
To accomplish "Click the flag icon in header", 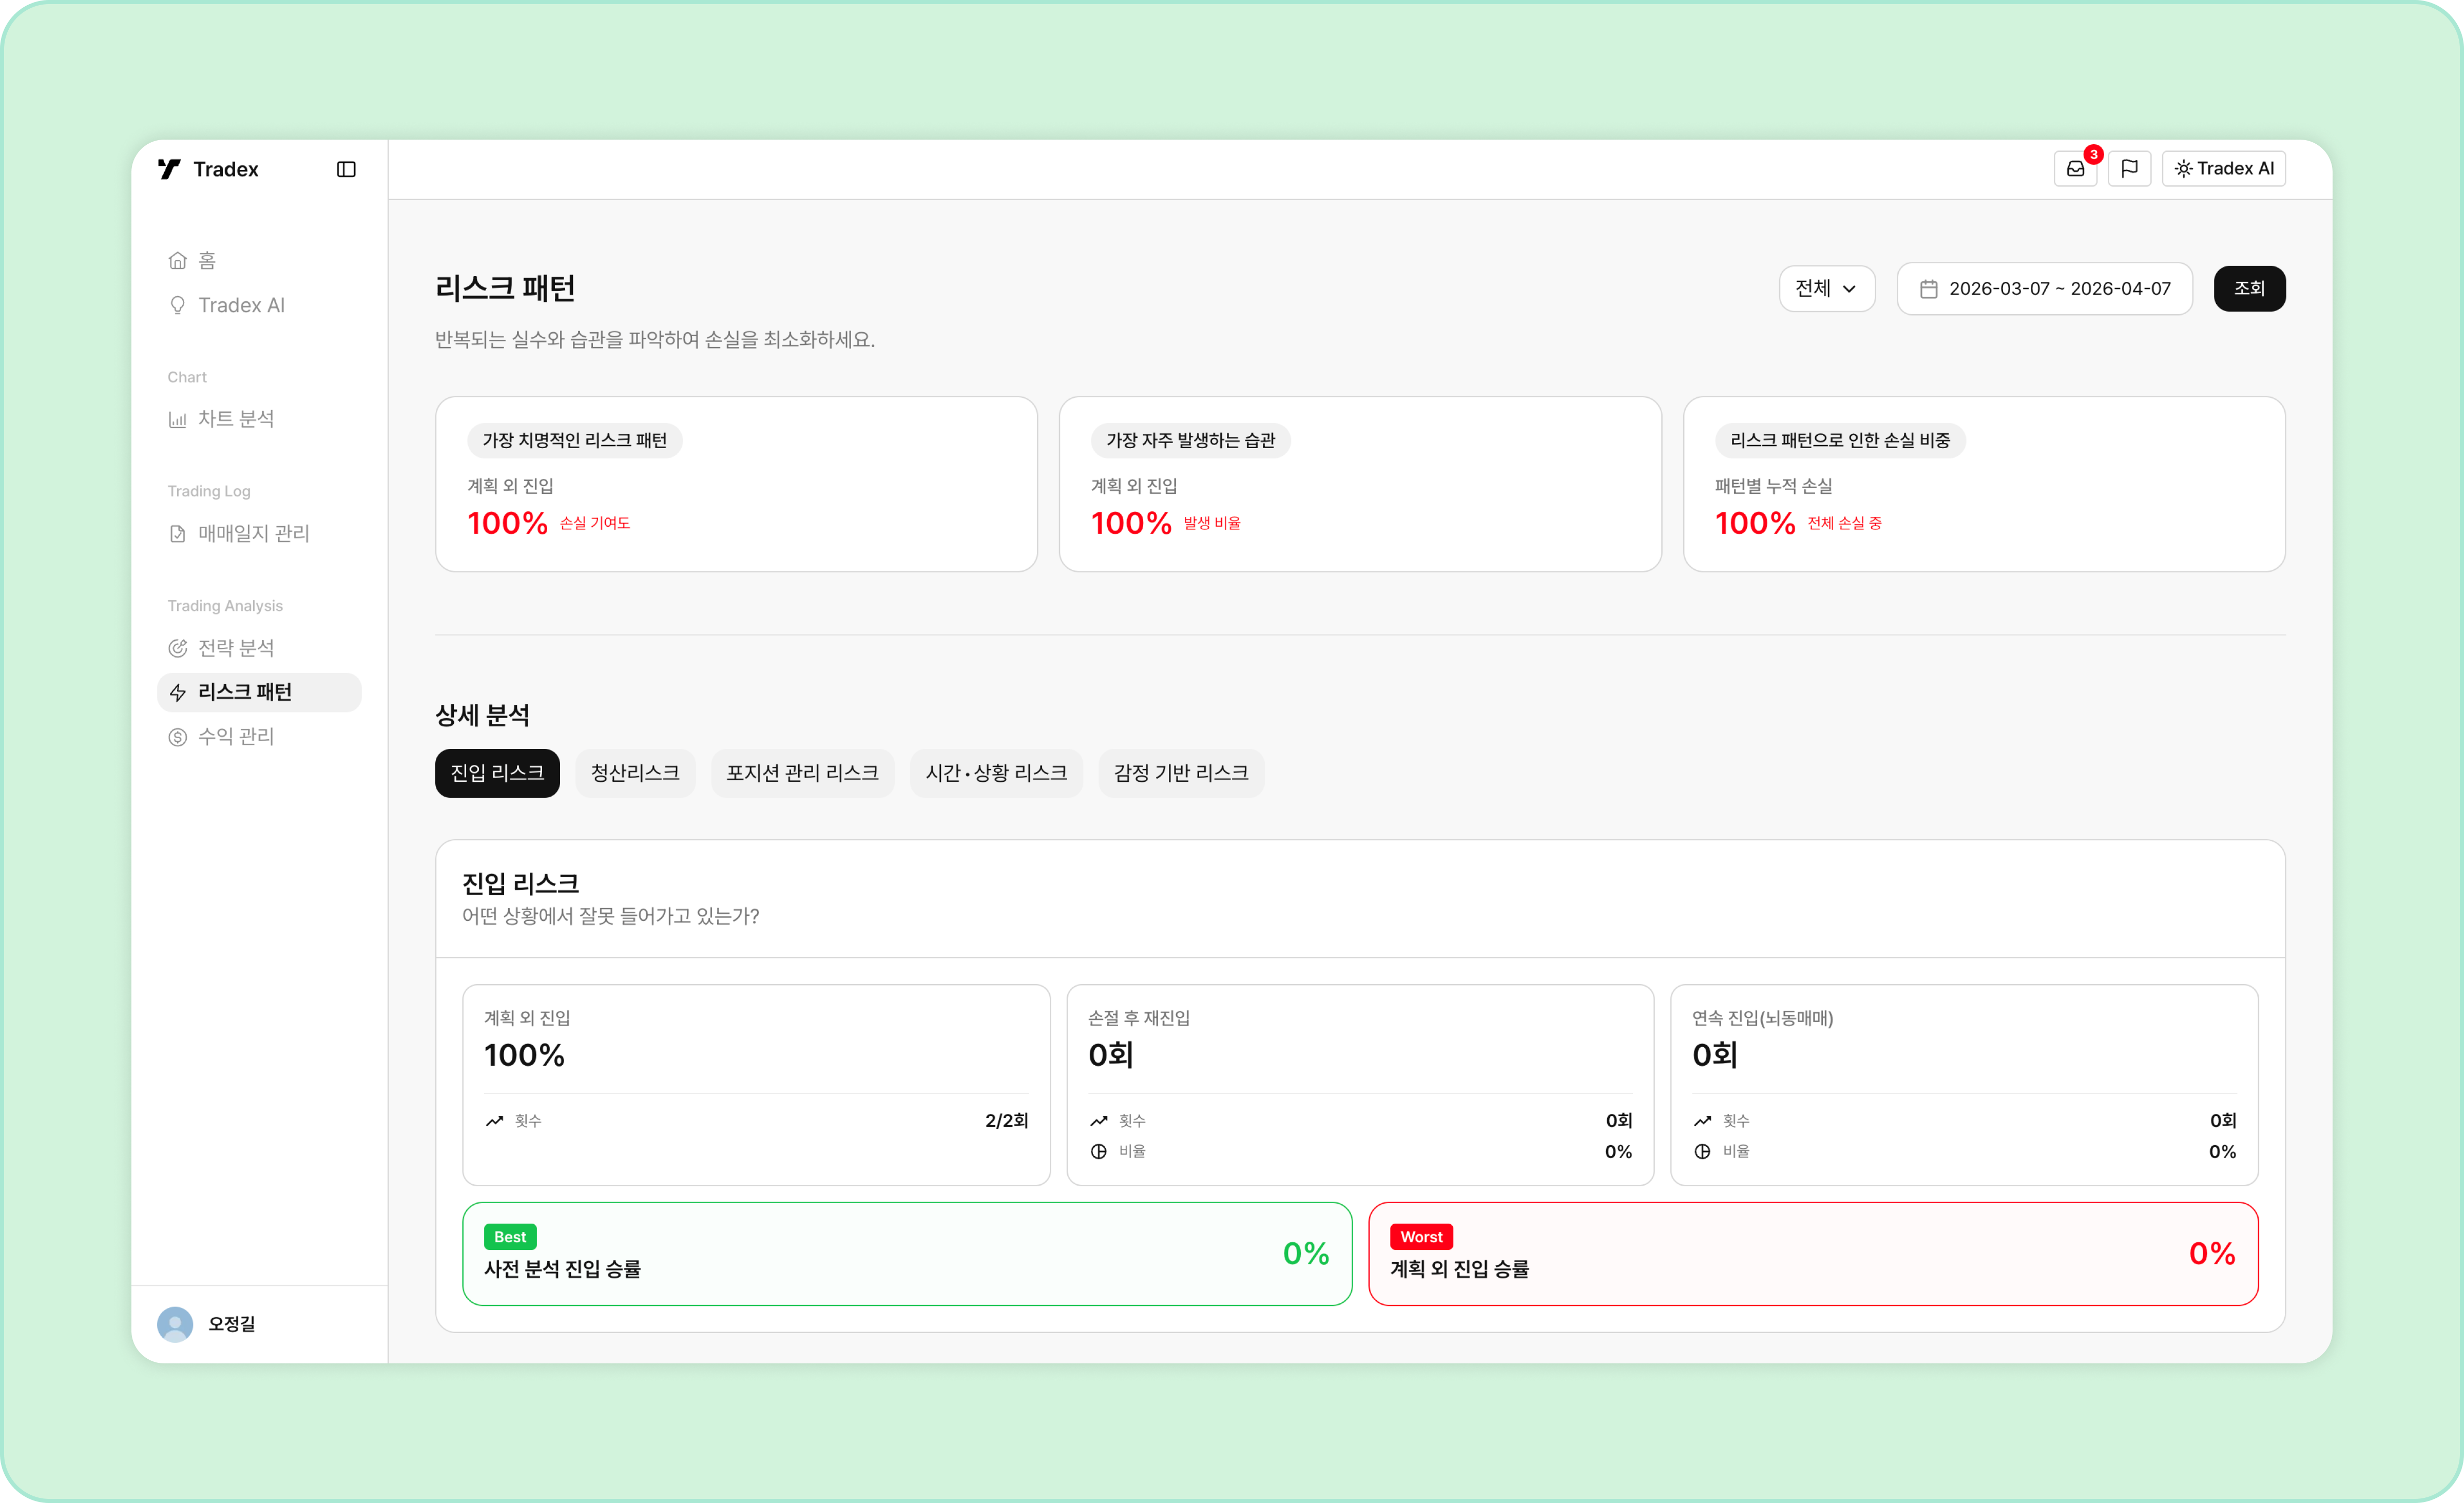I will point(2129,169).
